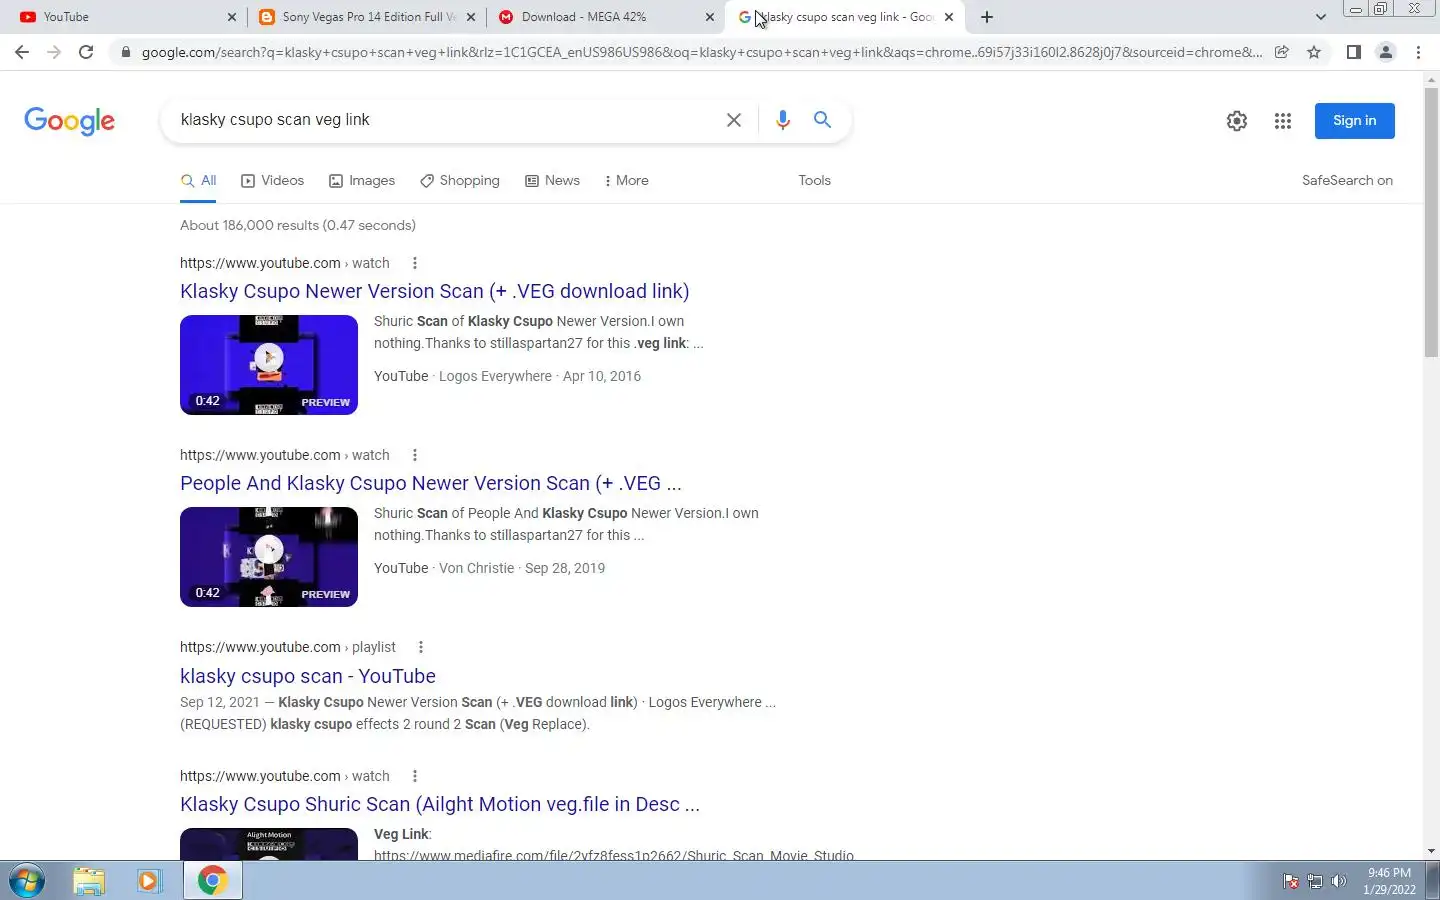Open Klasky Csupo Newer Version Scan link
Image resolution: width=1440 pixels, height=900 pixels.
coord(434,291)
